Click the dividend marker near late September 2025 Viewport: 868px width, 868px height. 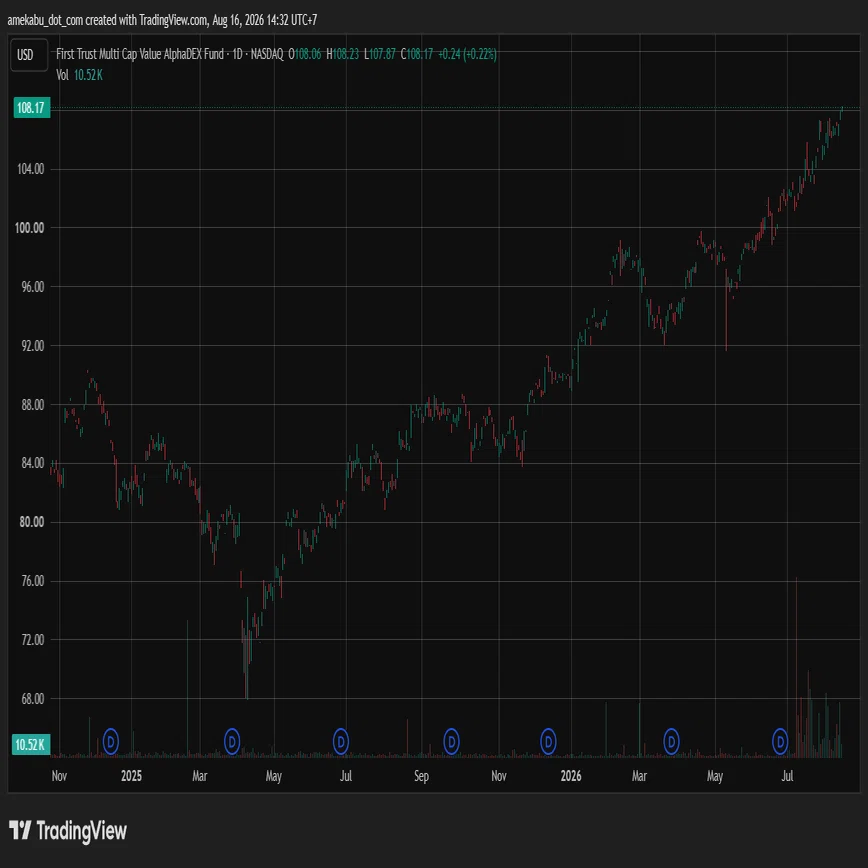point(451,741)
